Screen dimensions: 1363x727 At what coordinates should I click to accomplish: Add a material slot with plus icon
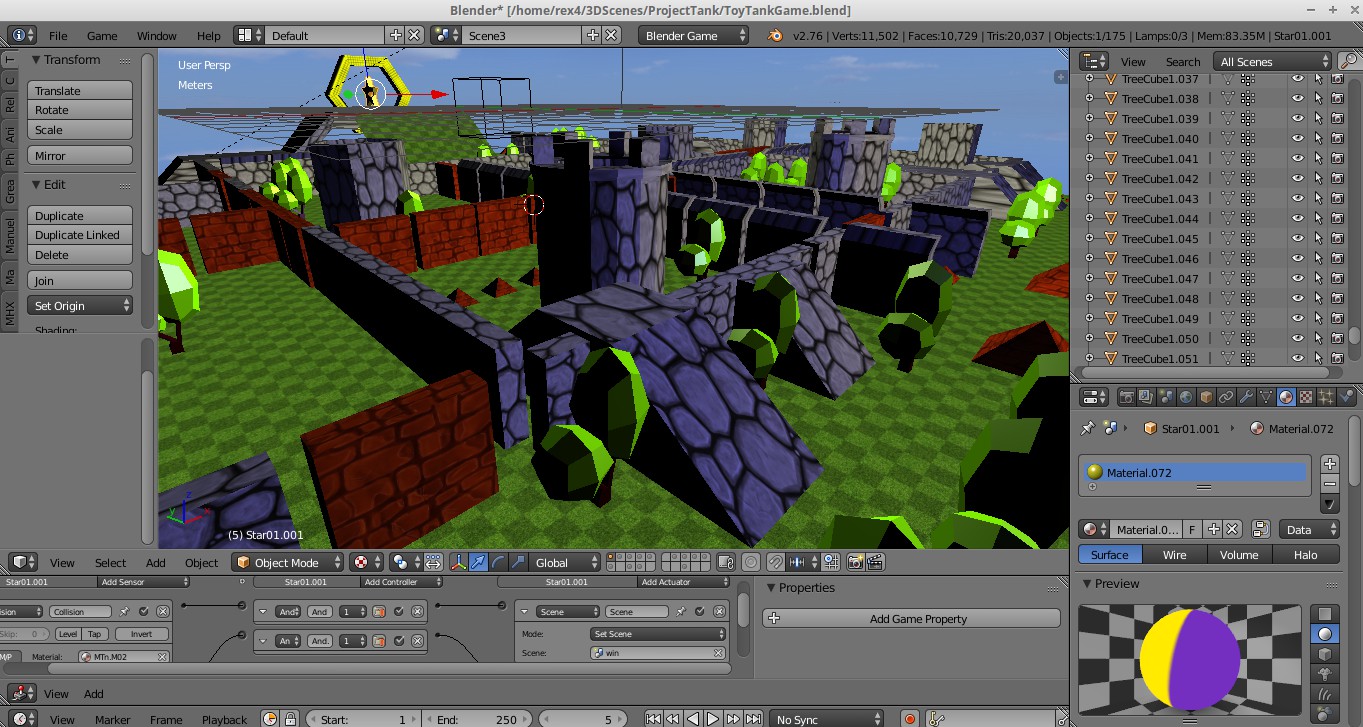(1330, 464)
